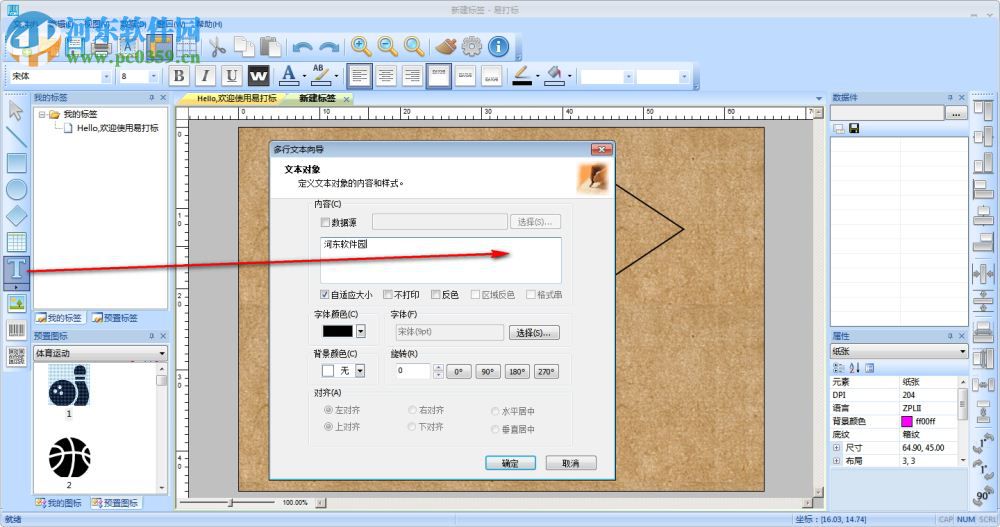Switch to Hello,欢迎使用易打标 document tab
This screenshot has width=1000, height=527.
(237, 98)
